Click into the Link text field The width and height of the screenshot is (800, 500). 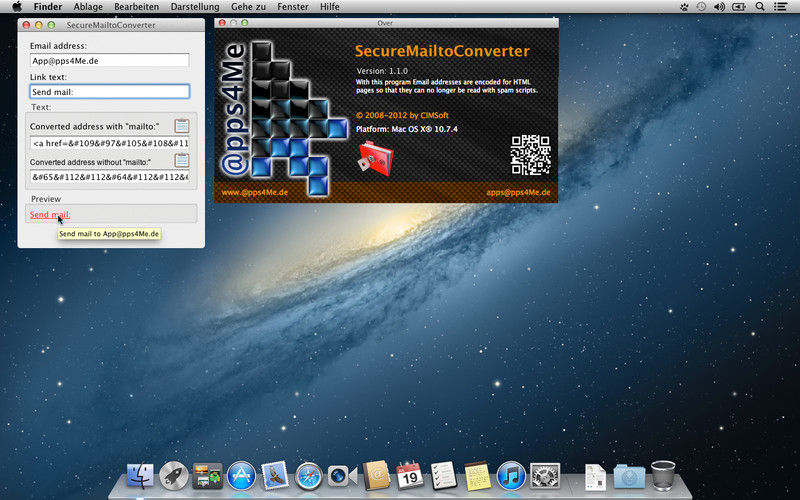[109, 91]
